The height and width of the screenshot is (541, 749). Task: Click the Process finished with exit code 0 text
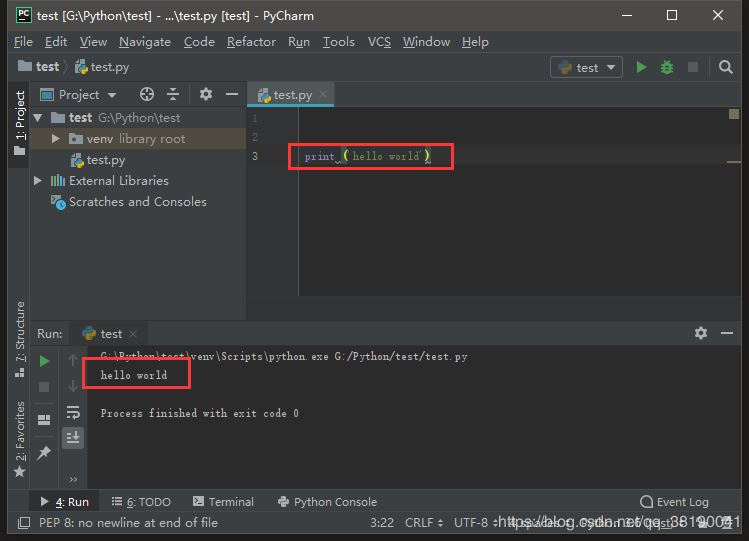coord(200,414)
